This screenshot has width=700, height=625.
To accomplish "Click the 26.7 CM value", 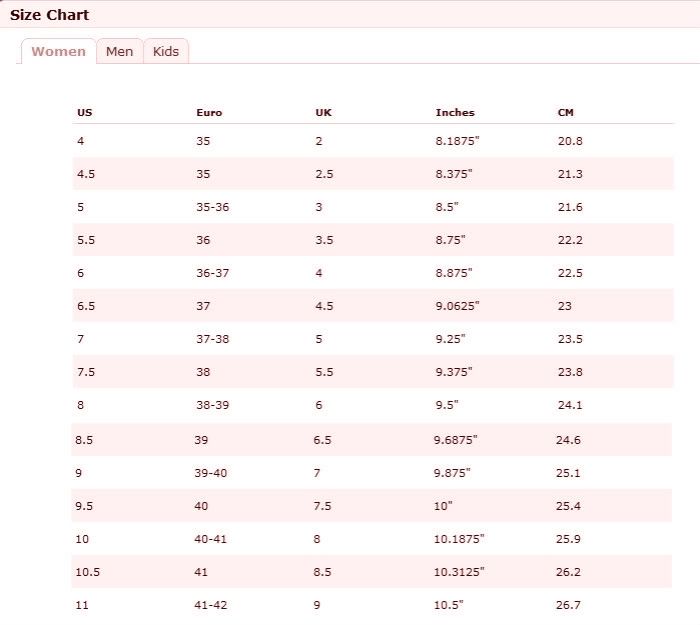I will tap(570, 605).
